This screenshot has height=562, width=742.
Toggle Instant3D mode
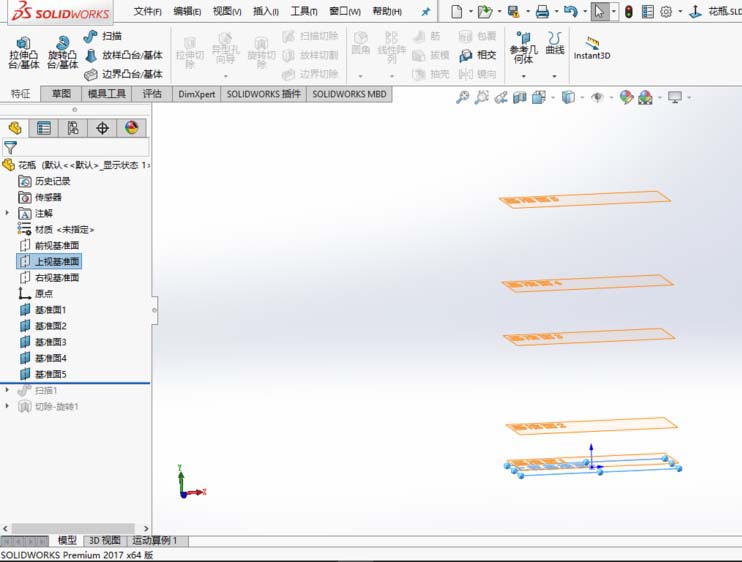[592, 48]
